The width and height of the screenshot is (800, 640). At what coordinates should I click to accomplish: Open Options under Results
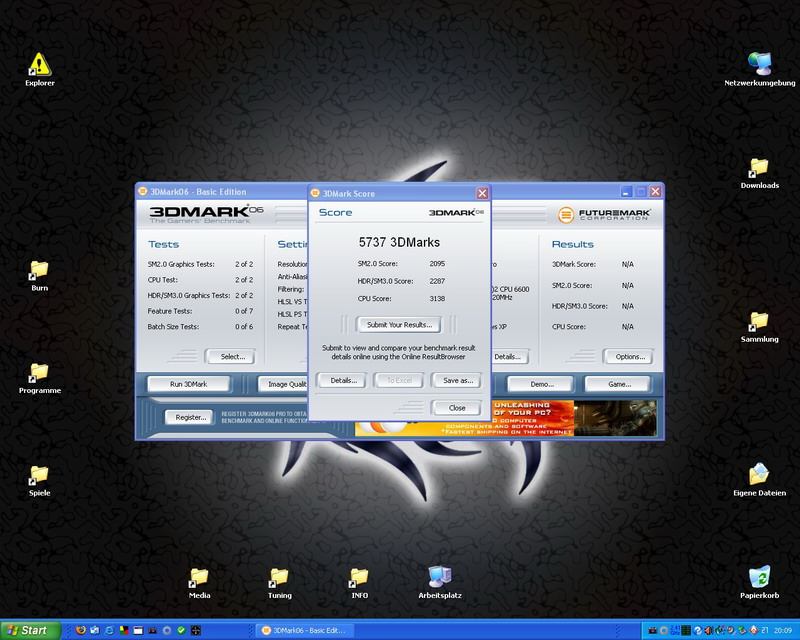[x=630, y=357]
